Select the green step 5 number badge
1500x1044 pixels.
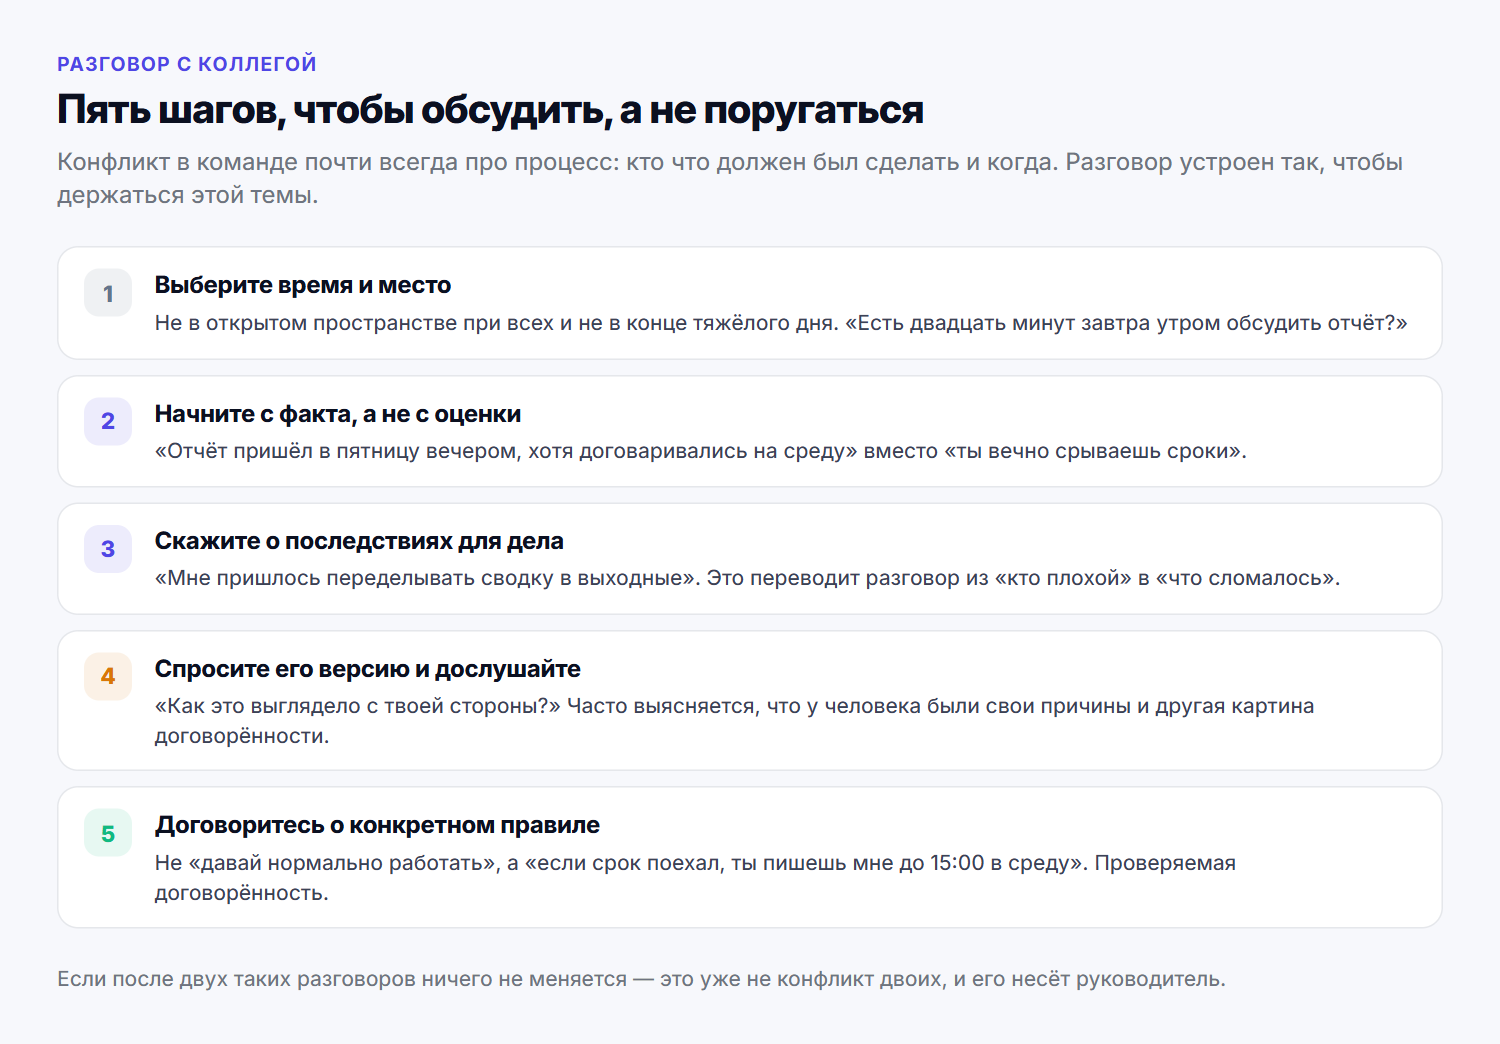pos(108,833)
